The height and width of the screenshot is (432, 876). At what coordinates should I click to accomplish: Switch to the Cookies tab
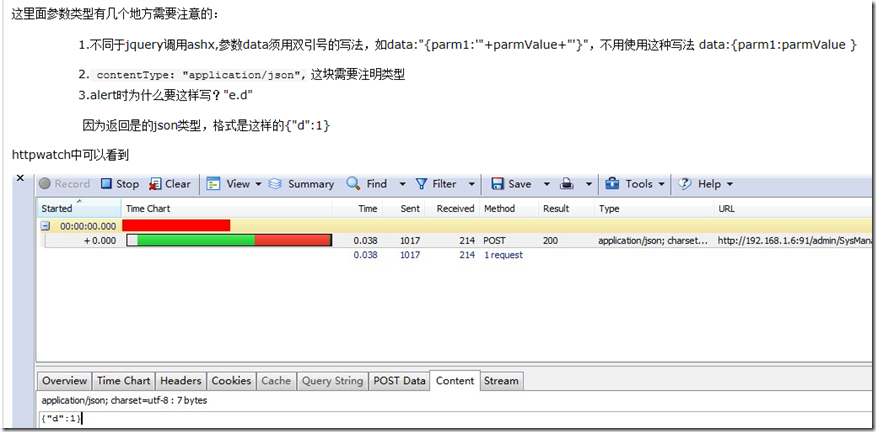231,381
